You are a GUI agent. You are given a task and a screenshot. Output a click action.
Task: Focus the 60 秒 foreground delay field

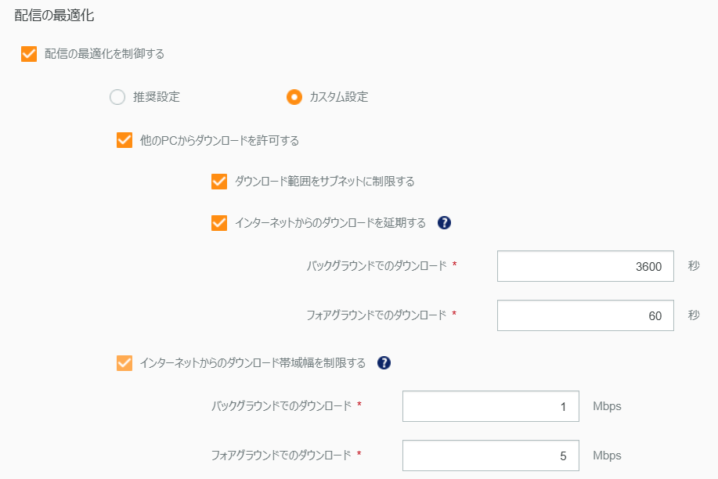585,316
